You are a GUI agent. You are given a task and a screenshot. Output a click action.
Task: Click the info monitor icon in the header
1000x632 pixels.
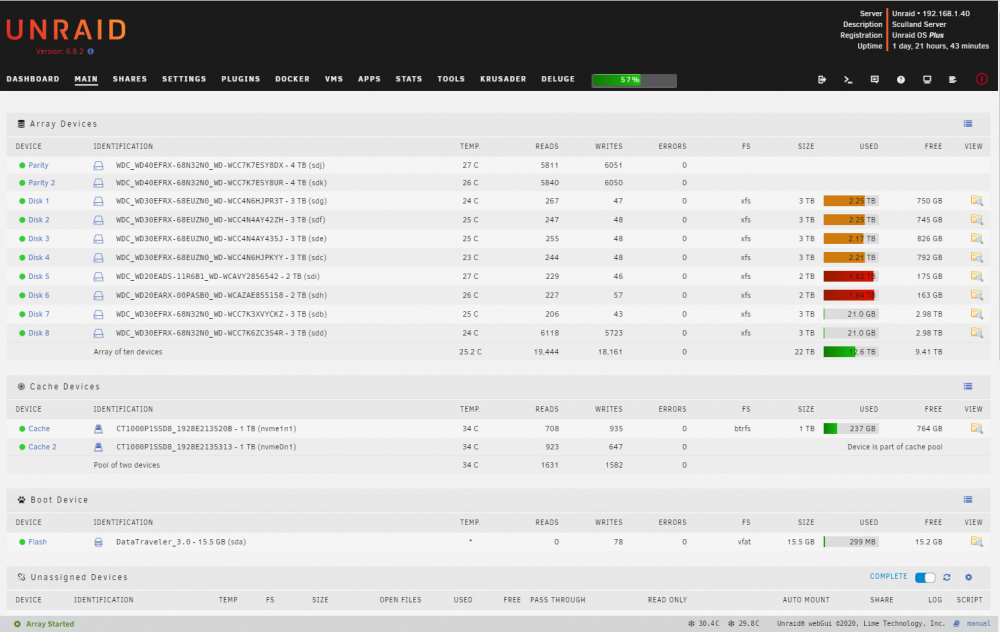pos(927,80)
